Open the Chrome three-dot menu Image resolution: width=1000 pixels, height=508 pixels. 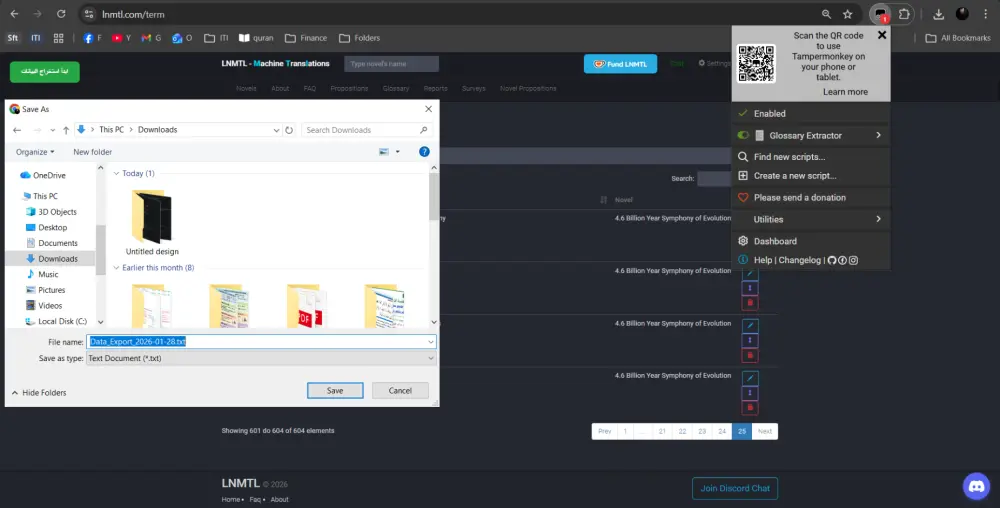tap(985, 14)
